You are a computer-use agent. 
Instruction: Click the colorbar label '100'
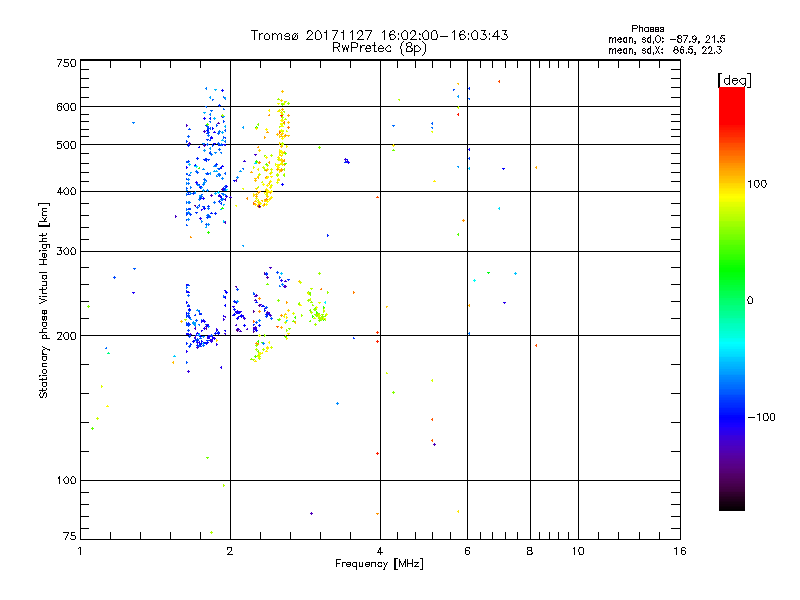[x=757, y=184]
